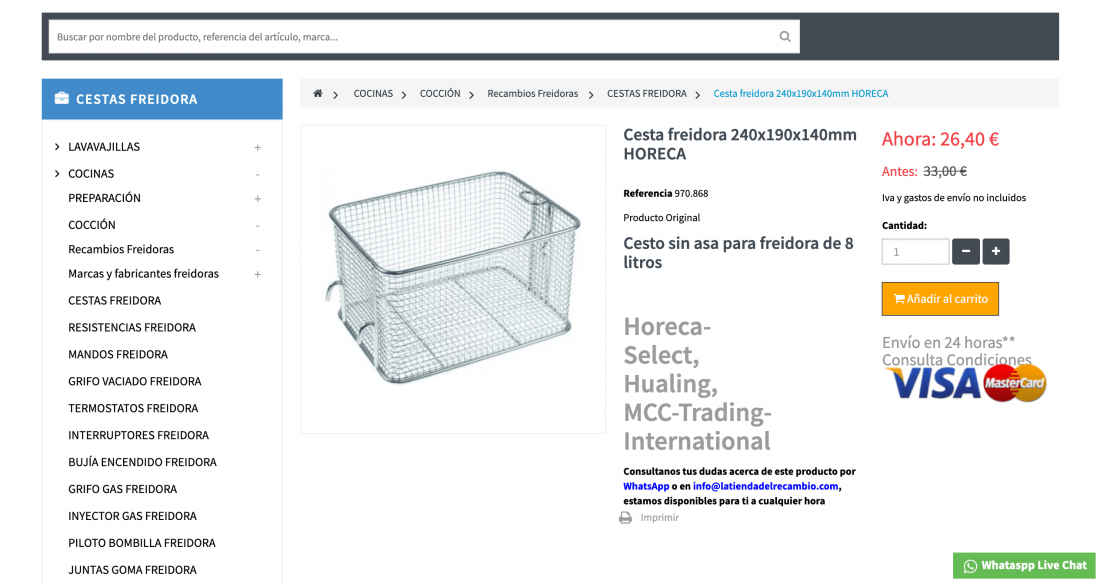
Task: Collapse the Recambios Freidoras section
Action: 257,250
